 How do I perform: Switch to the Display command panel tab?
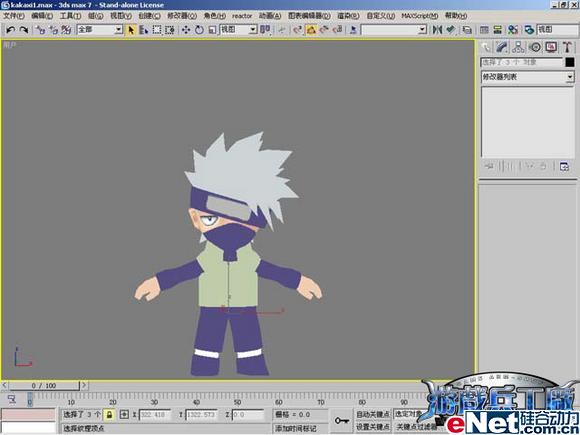[551, 47]
